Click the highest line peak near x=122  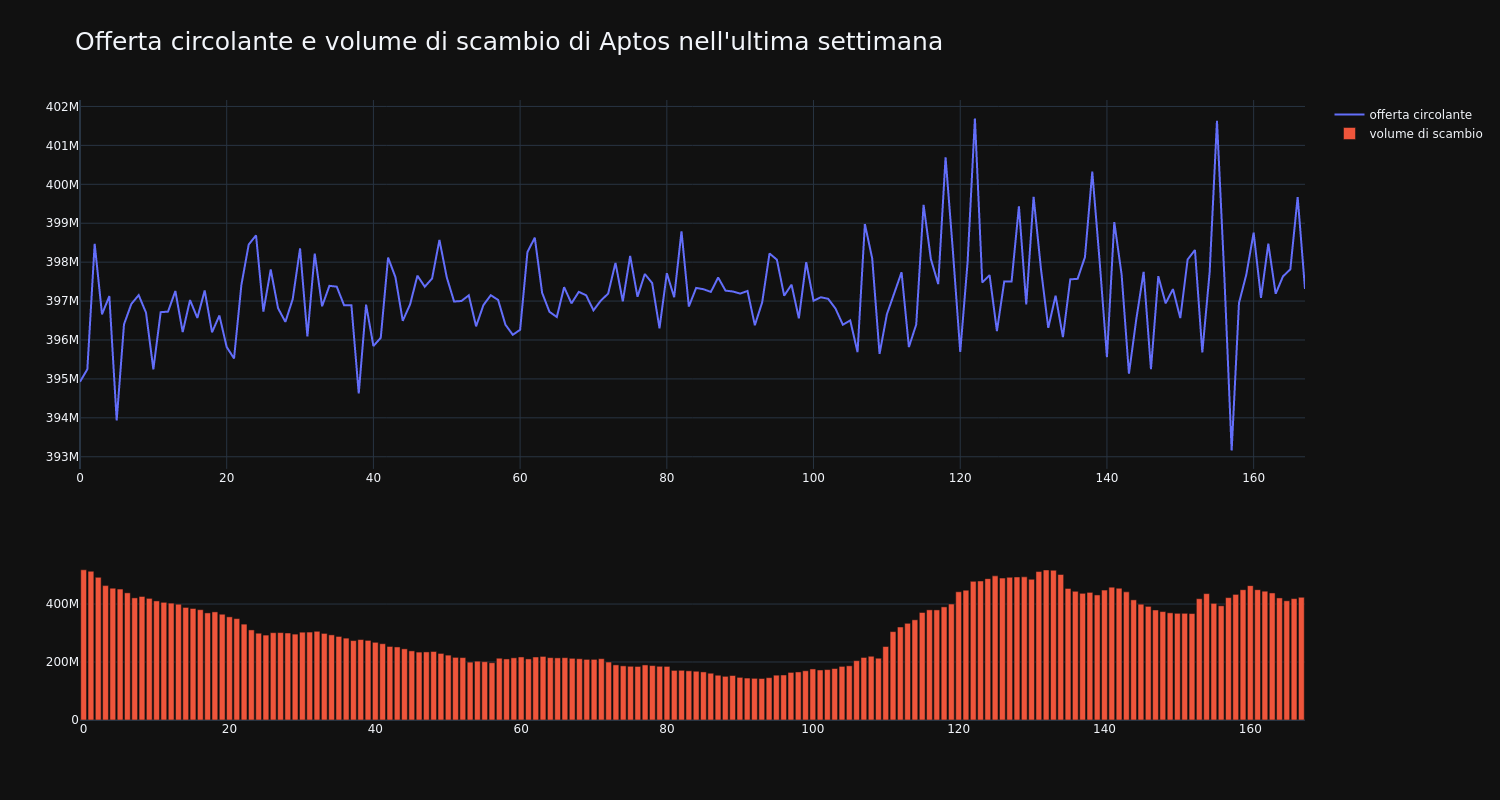coord(975,120)
